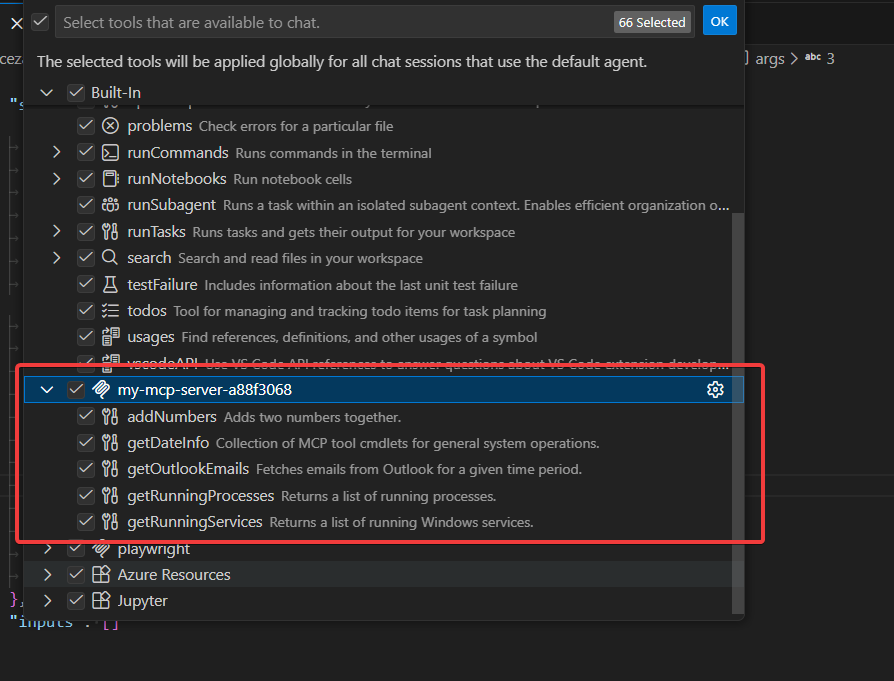Select the addNumbers tool row text
Image resolution: width=894 pixels, height=681 pixels.
pyautogui.click(x=172, y=416)
